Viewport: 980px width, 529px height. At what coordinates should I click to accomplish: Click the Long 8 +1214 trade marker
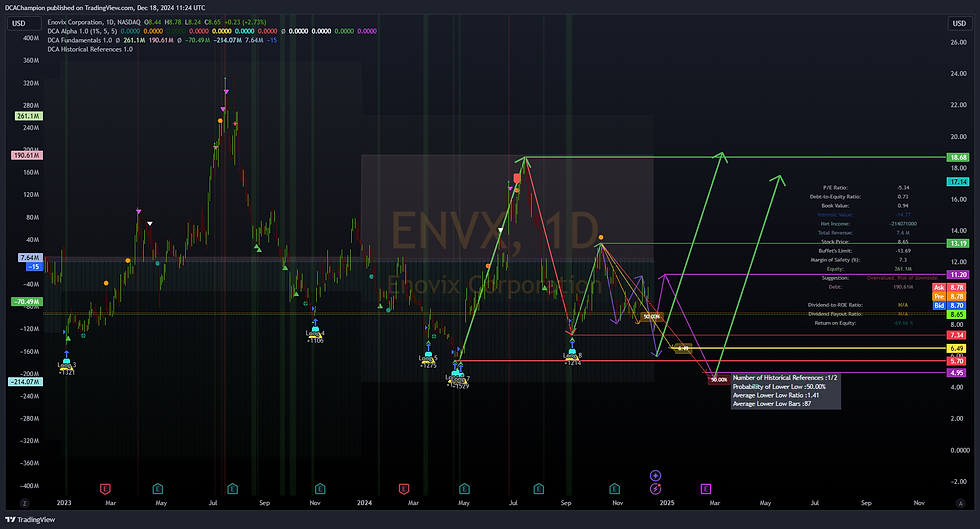tap(572, 355)
